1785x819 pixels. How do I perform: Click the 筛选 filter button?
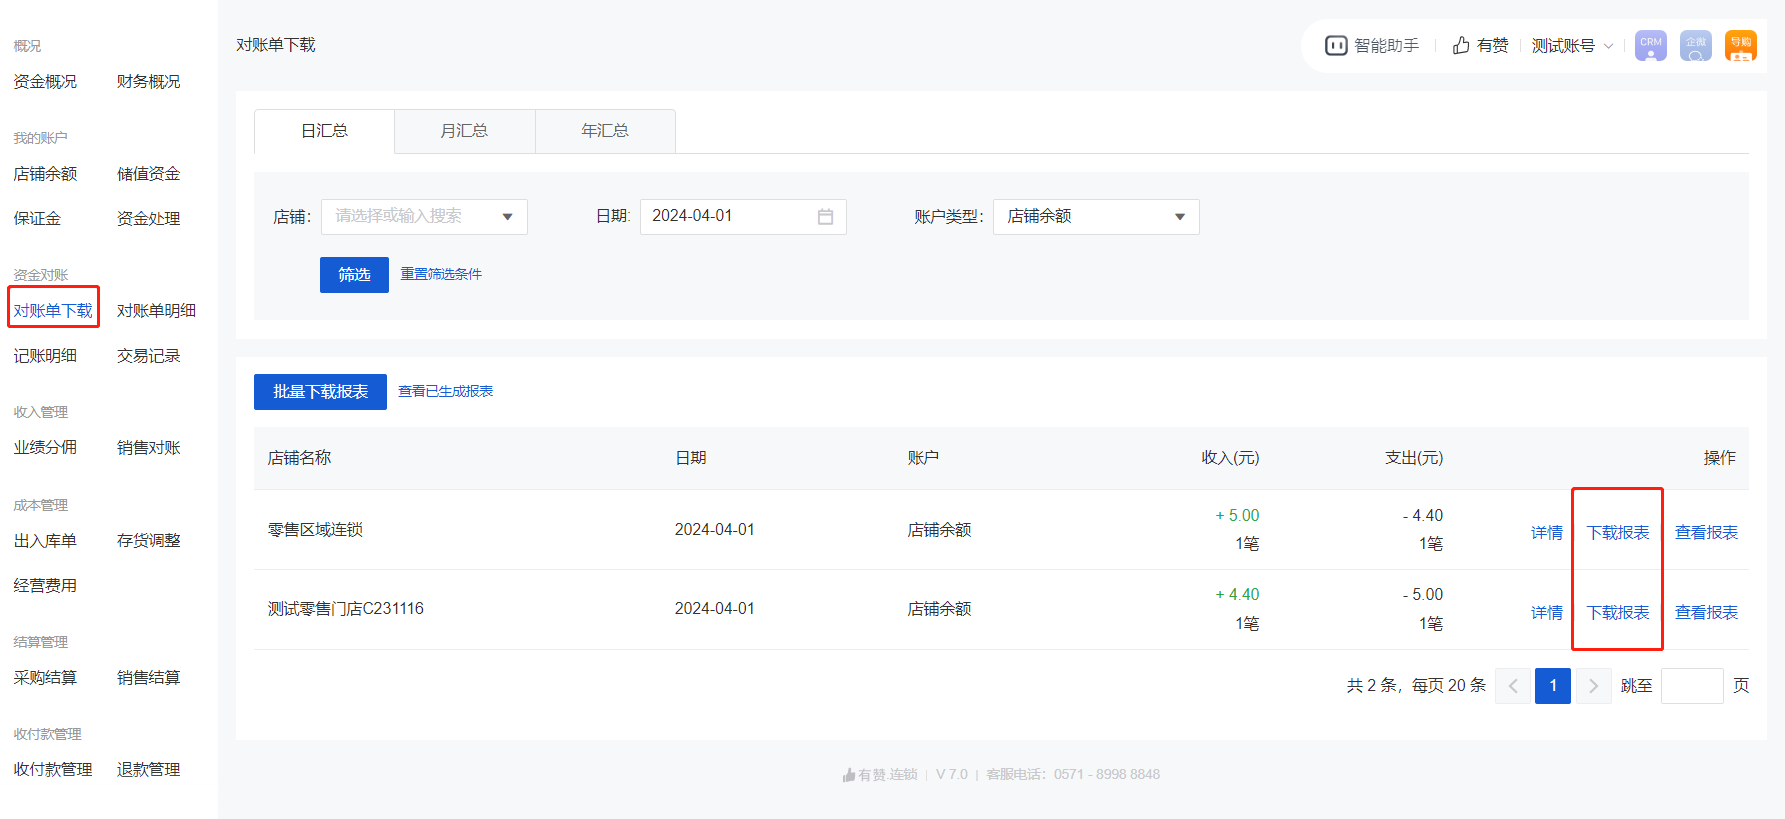tap(354, 275)
